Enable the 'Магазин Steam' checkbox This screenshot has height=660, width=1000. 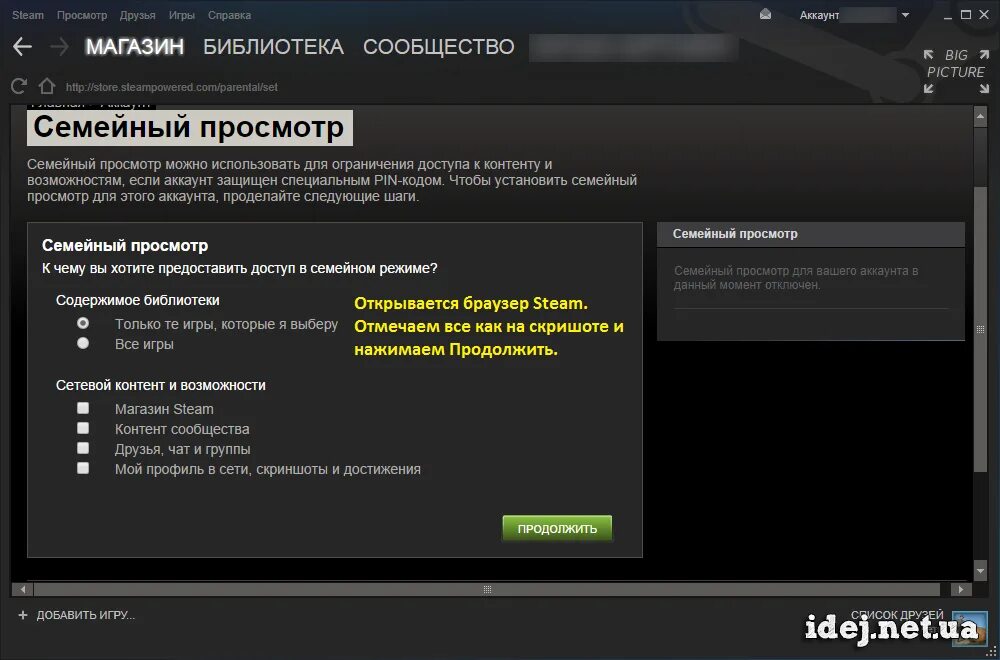coord(83,408)
